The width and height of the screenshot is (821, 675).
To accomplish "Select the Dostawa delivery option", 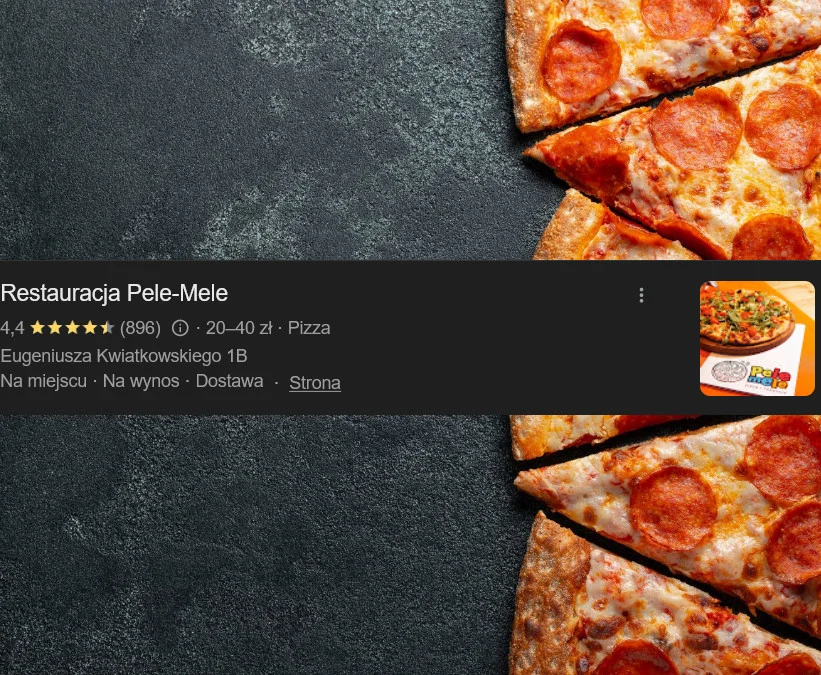I will click(229, 381).
